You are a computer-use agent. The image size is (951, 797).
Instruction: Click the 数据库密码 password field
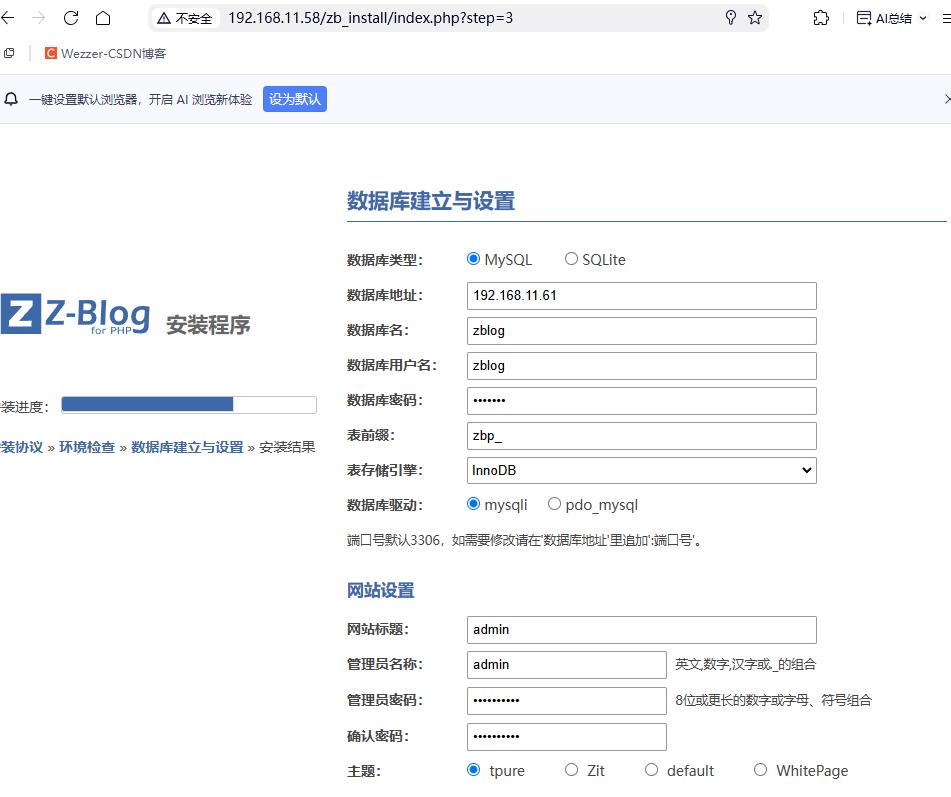coord(642,401)
